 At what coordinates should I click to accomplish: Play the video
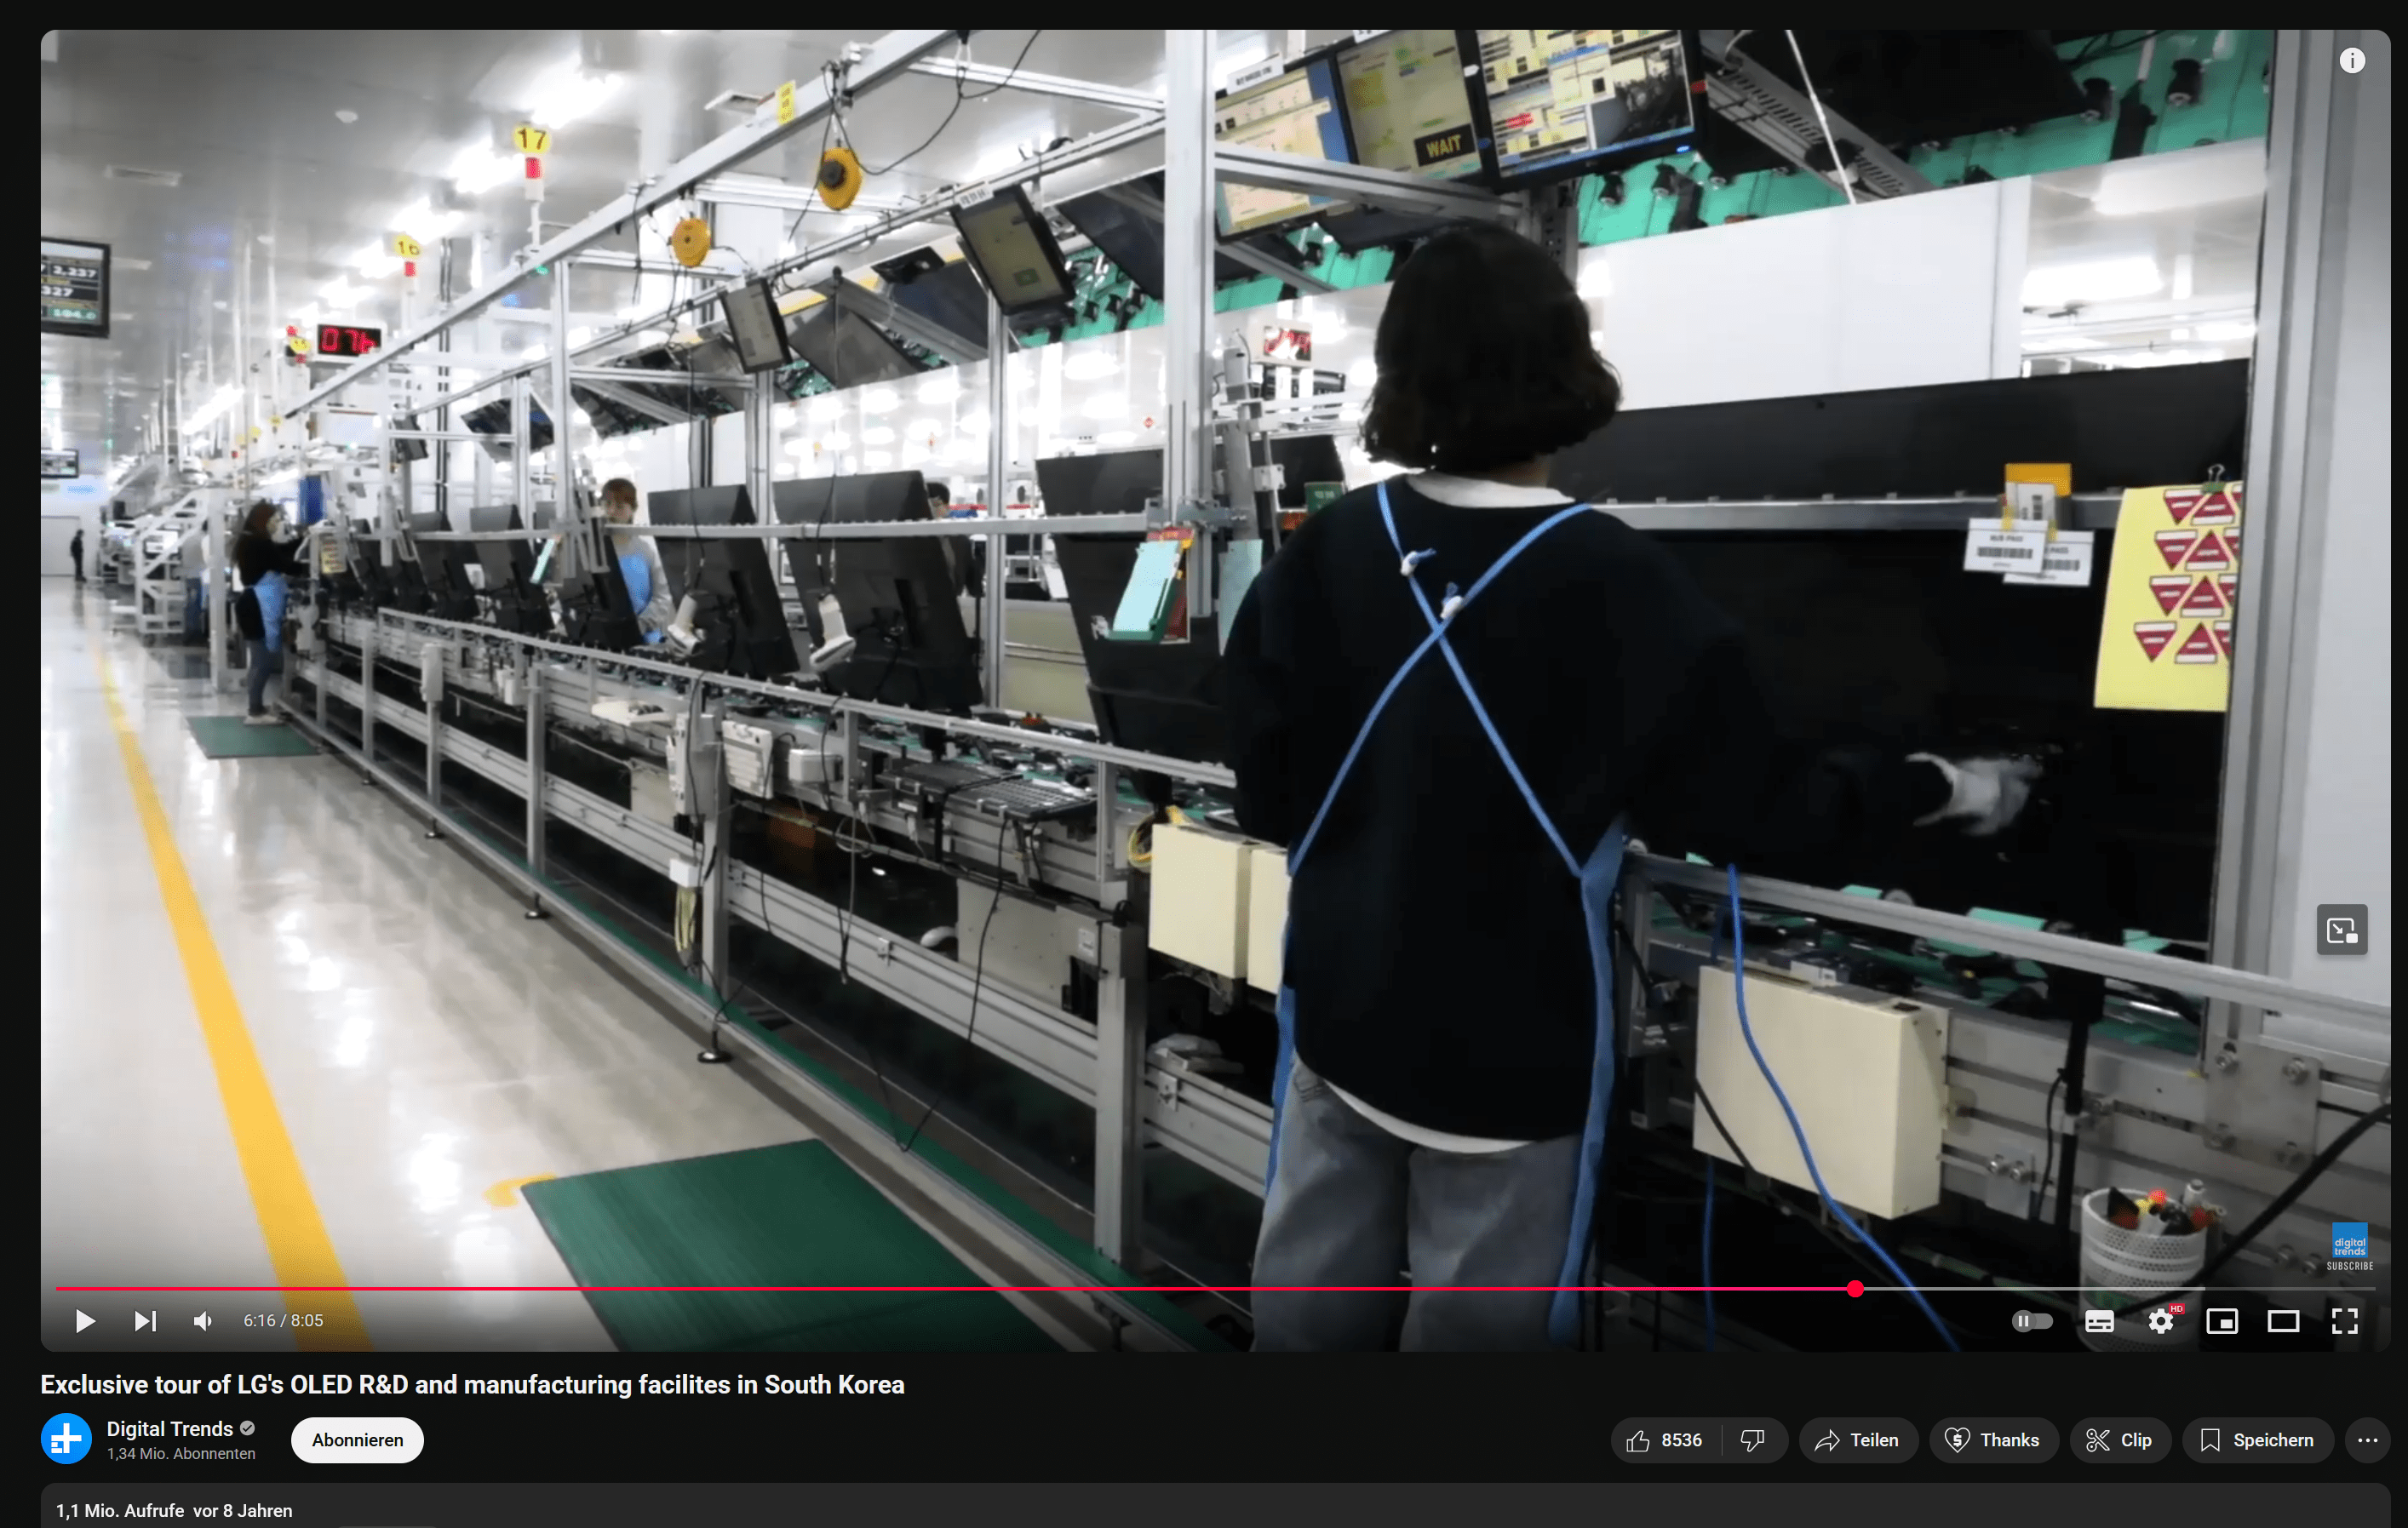[x=85, y=1321]
